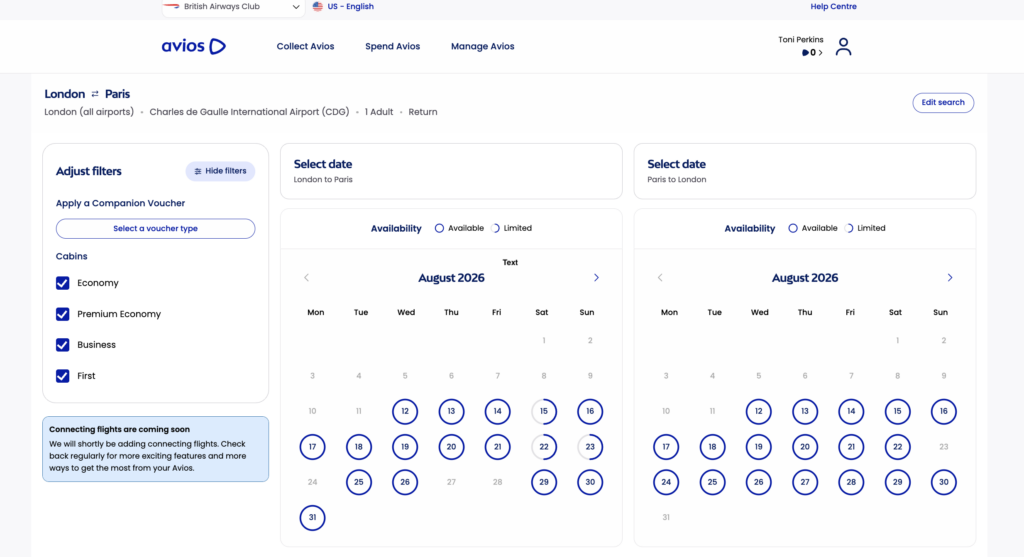The image size is (1024, 557).
Task: Select August 28 in Paris to London calendar
Action: 851,482
